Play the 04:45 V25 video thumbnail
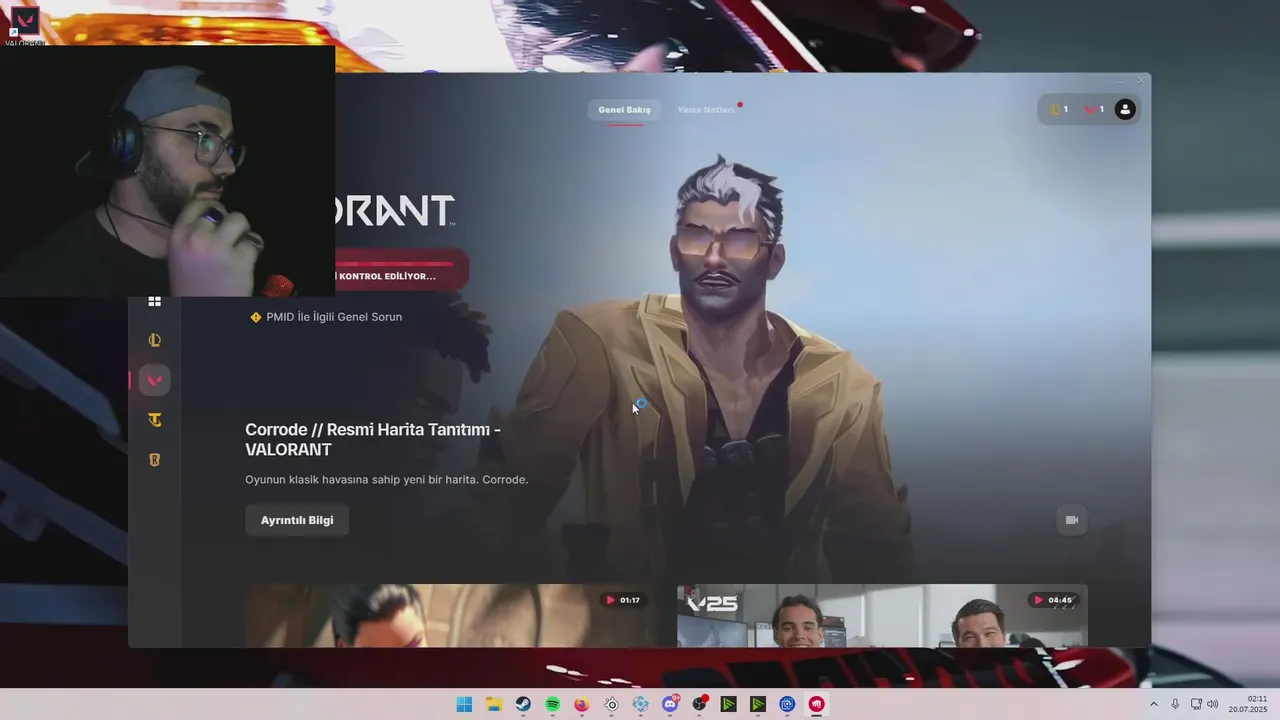This screenshot has width=1280, height=720. (x=882, y=615)
